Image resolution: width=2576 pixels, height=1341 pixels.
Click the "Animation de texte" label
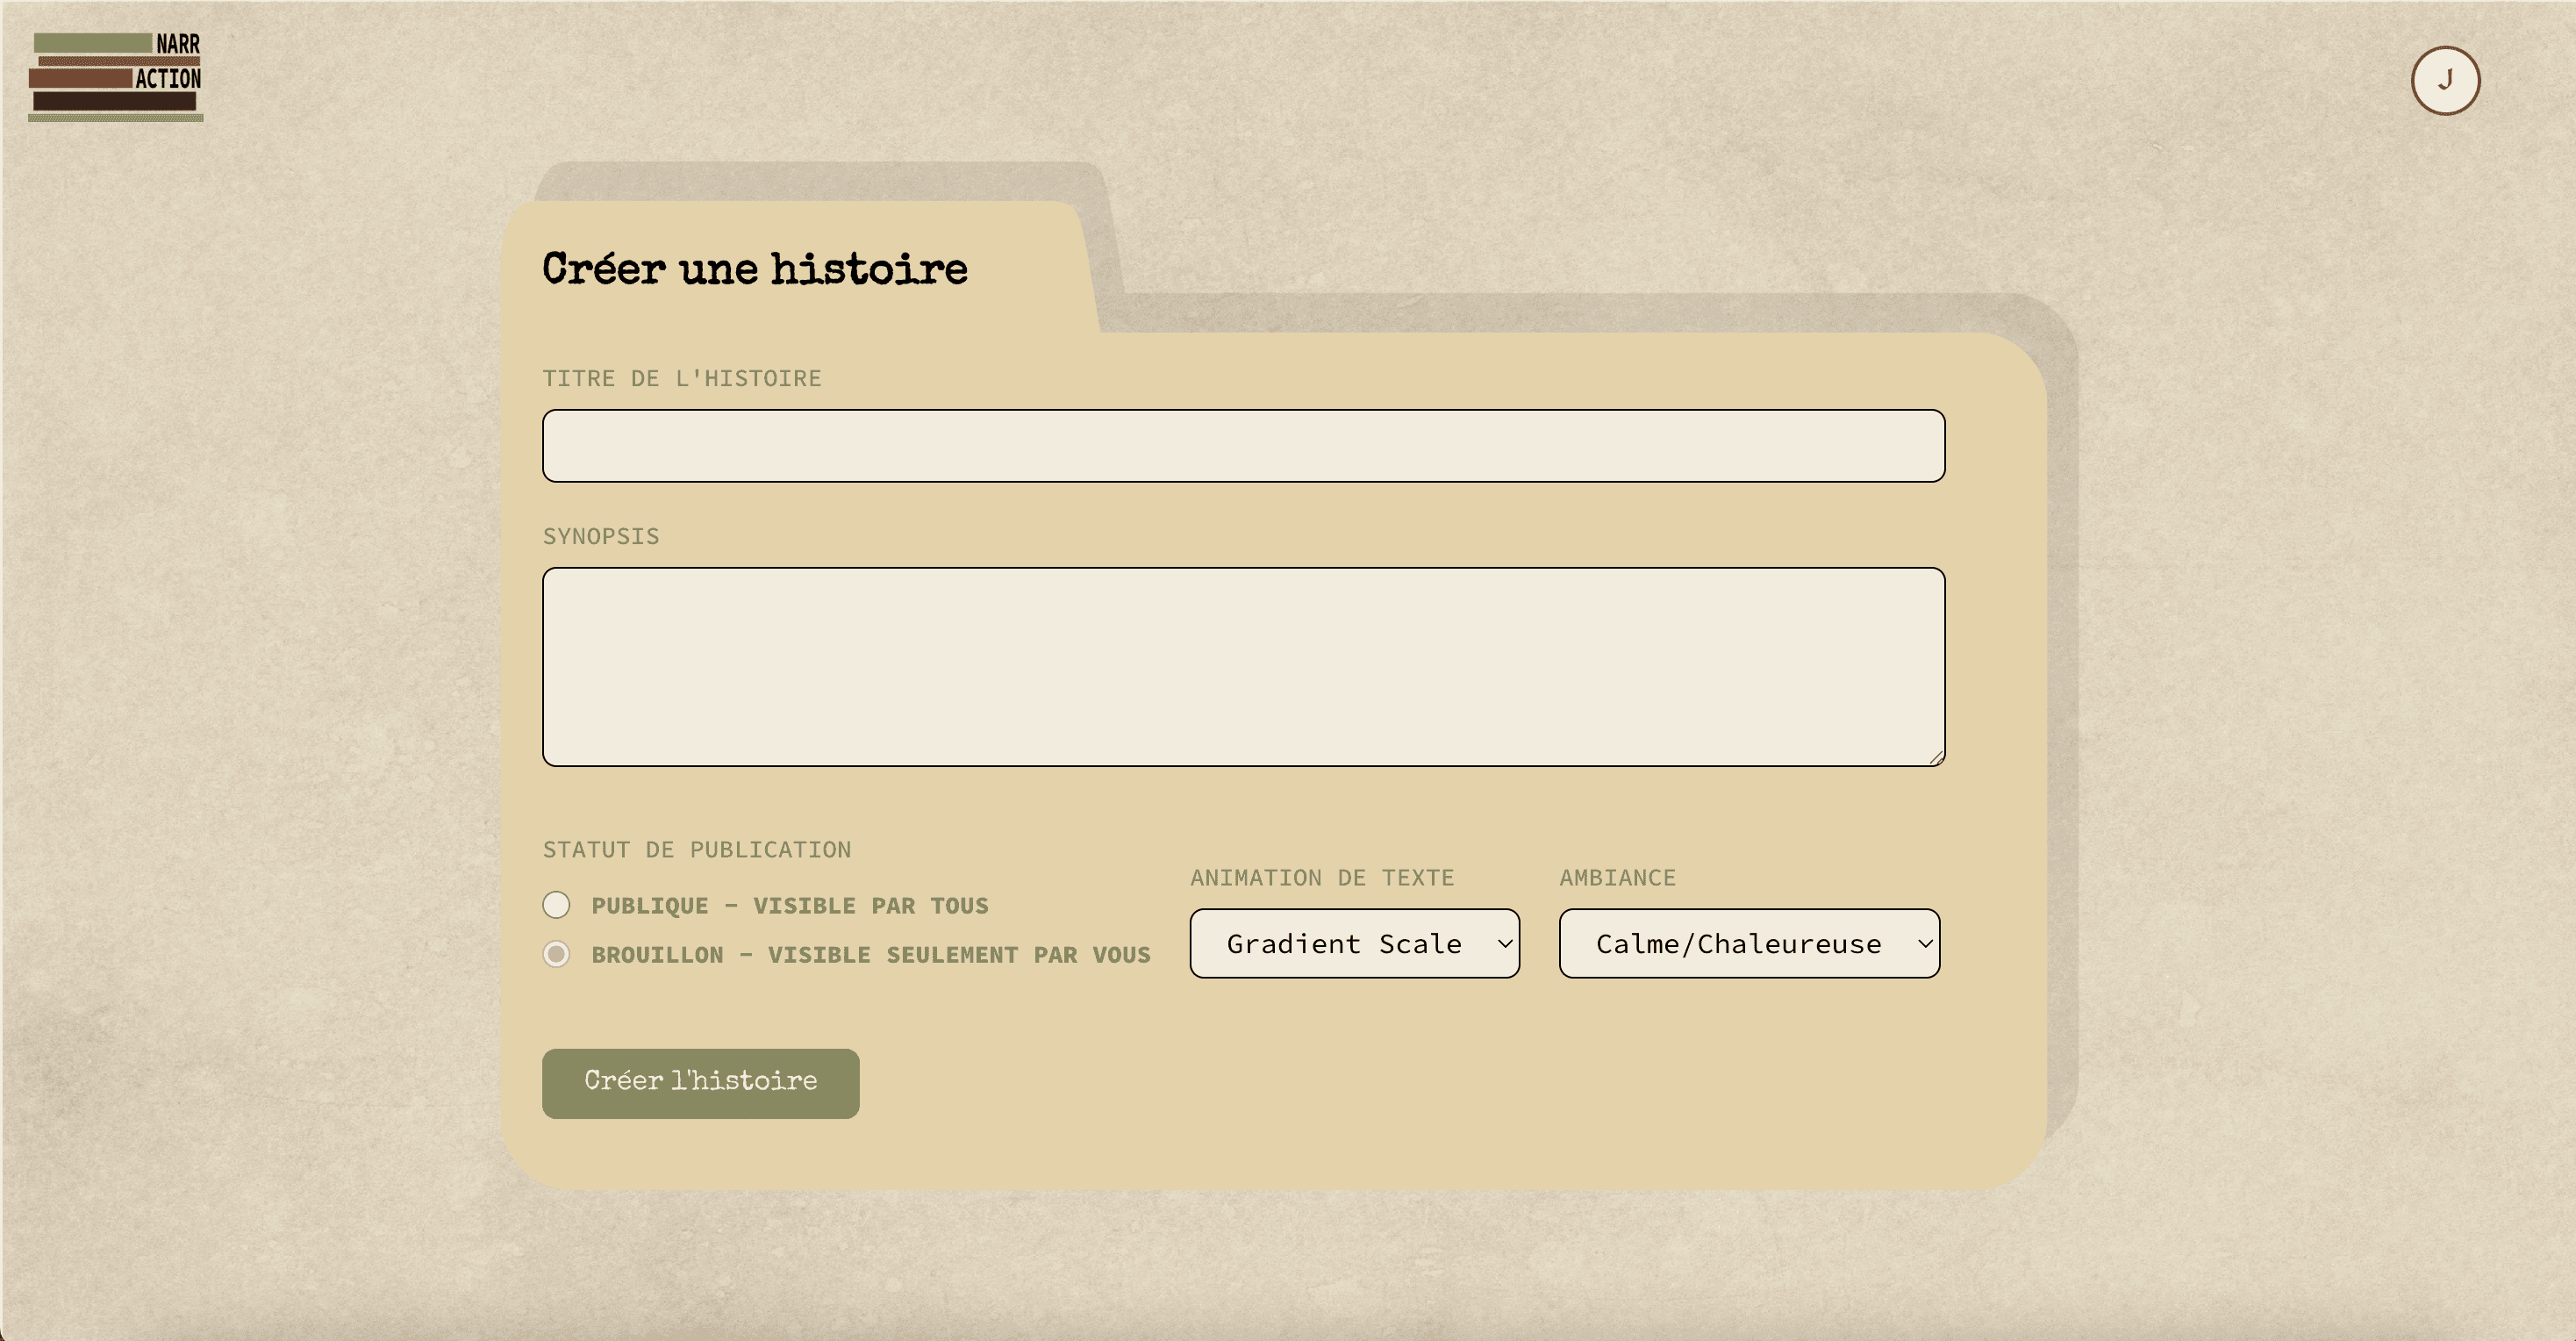tap(1321, 878)
